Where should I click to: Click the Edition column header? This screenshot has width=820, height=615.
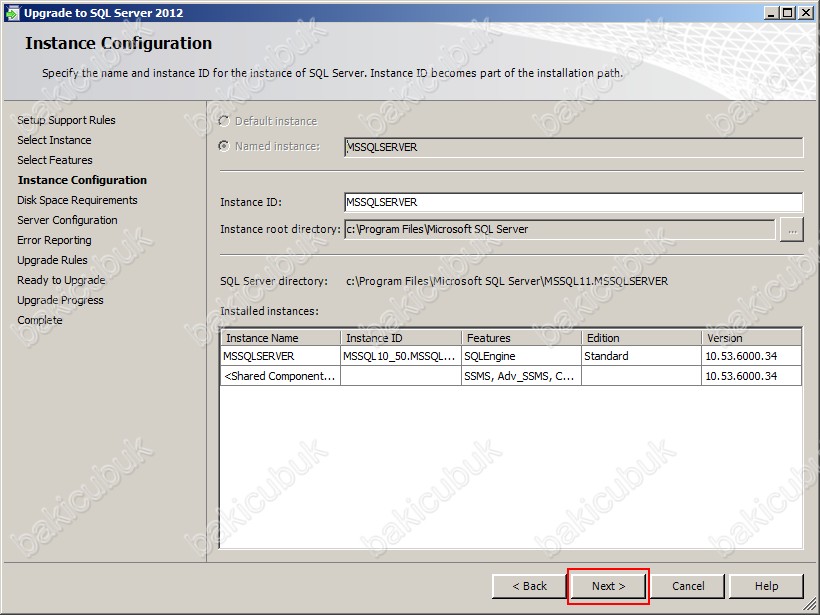coord(642,338)
